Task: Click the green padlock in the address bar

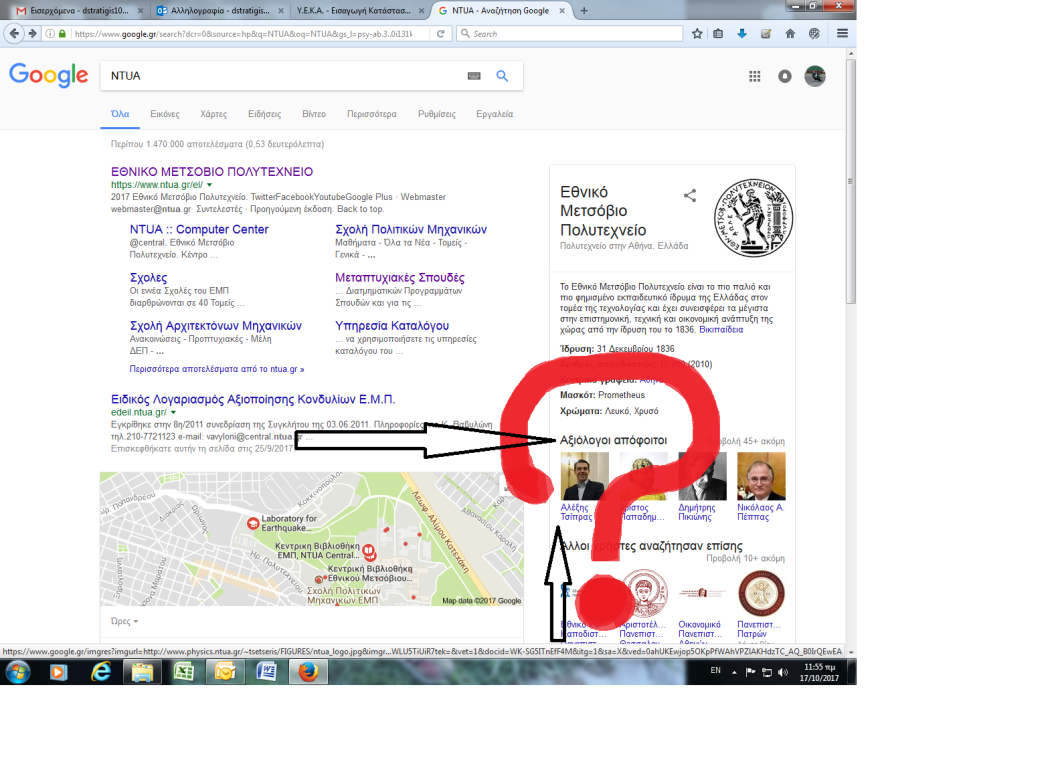Action: click(x=62, y=33)
